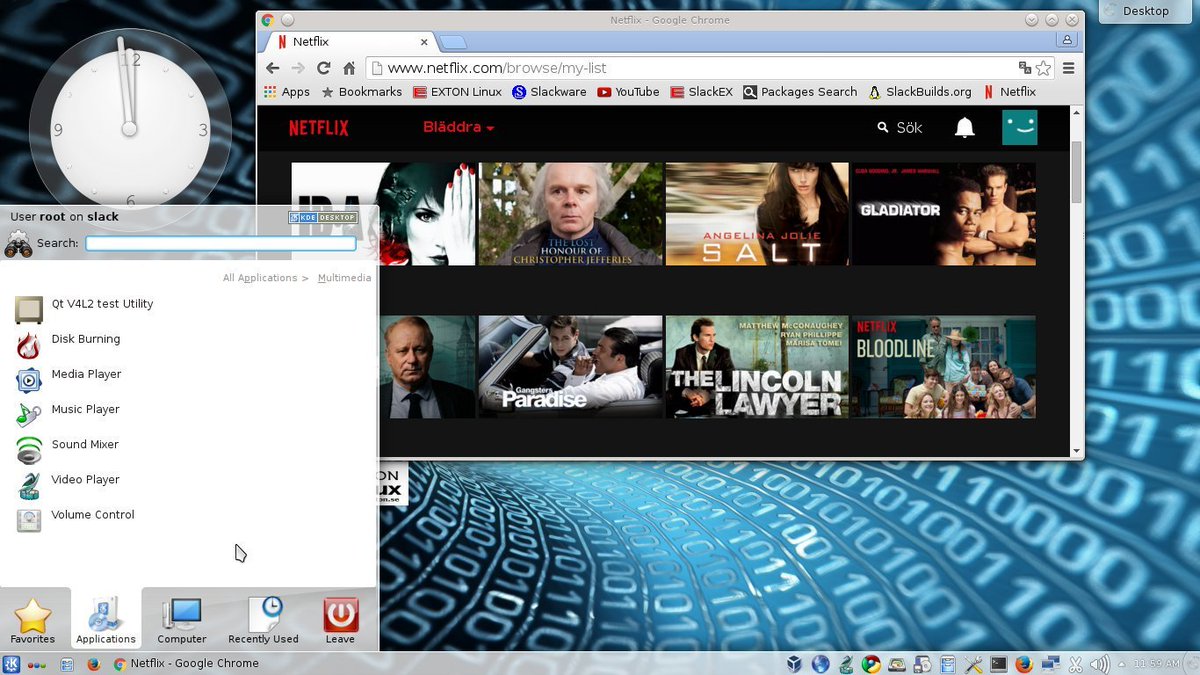Select the Applications launcher tab
Screen dimensions: 1200x675
pos(105,620)
